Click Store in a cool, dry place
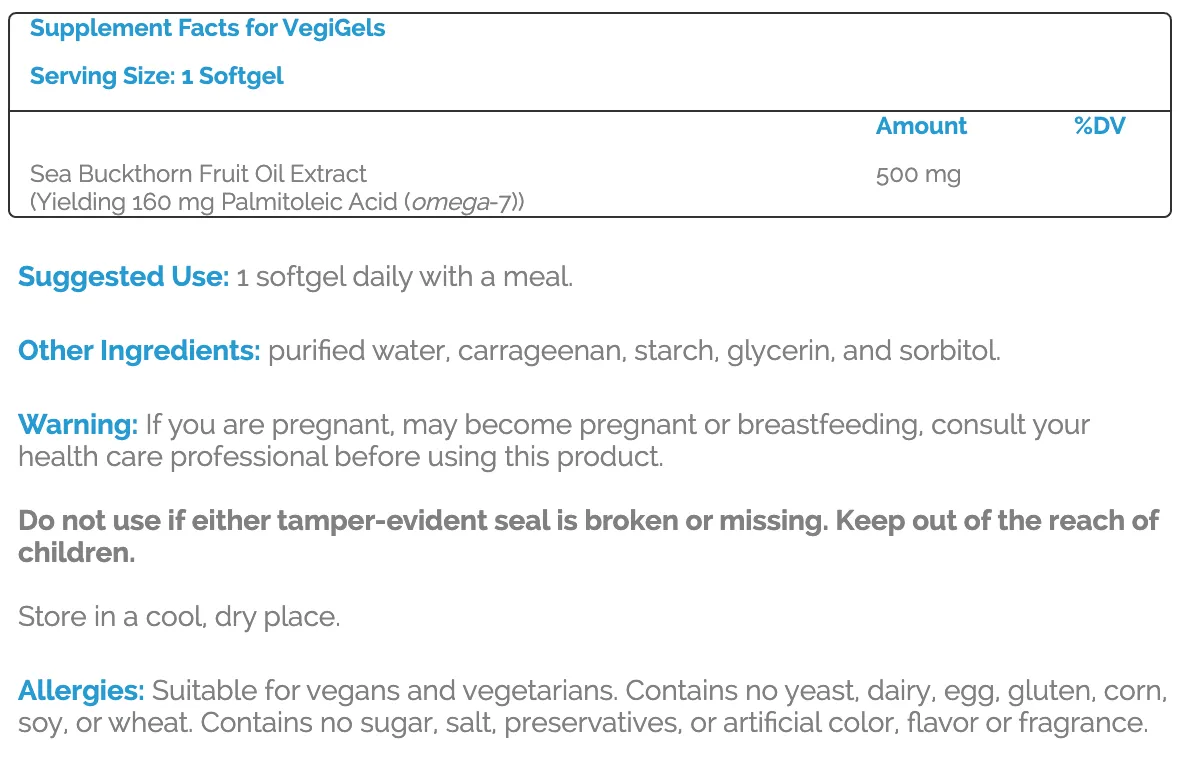 coord(179,617)
